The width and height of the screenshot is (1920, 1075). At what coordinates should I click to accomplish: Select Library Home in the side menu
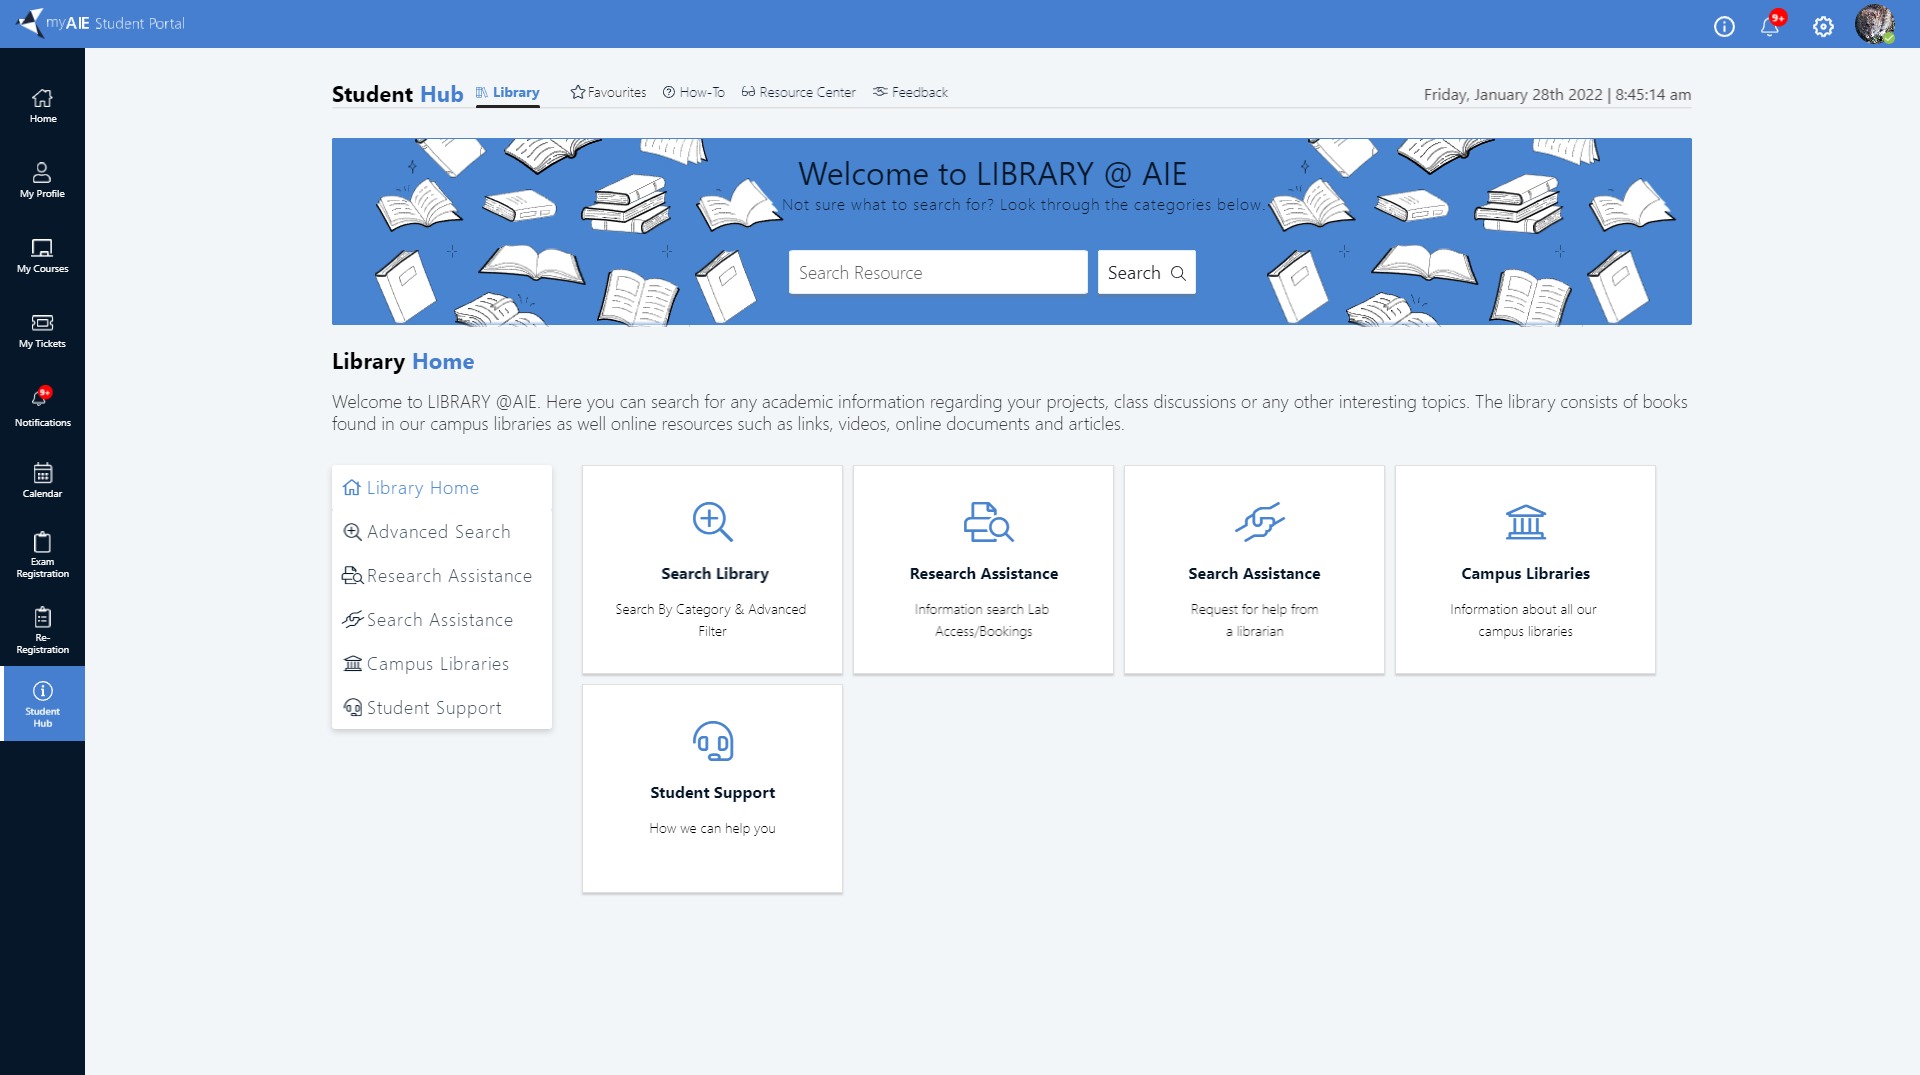coord(442,488)
